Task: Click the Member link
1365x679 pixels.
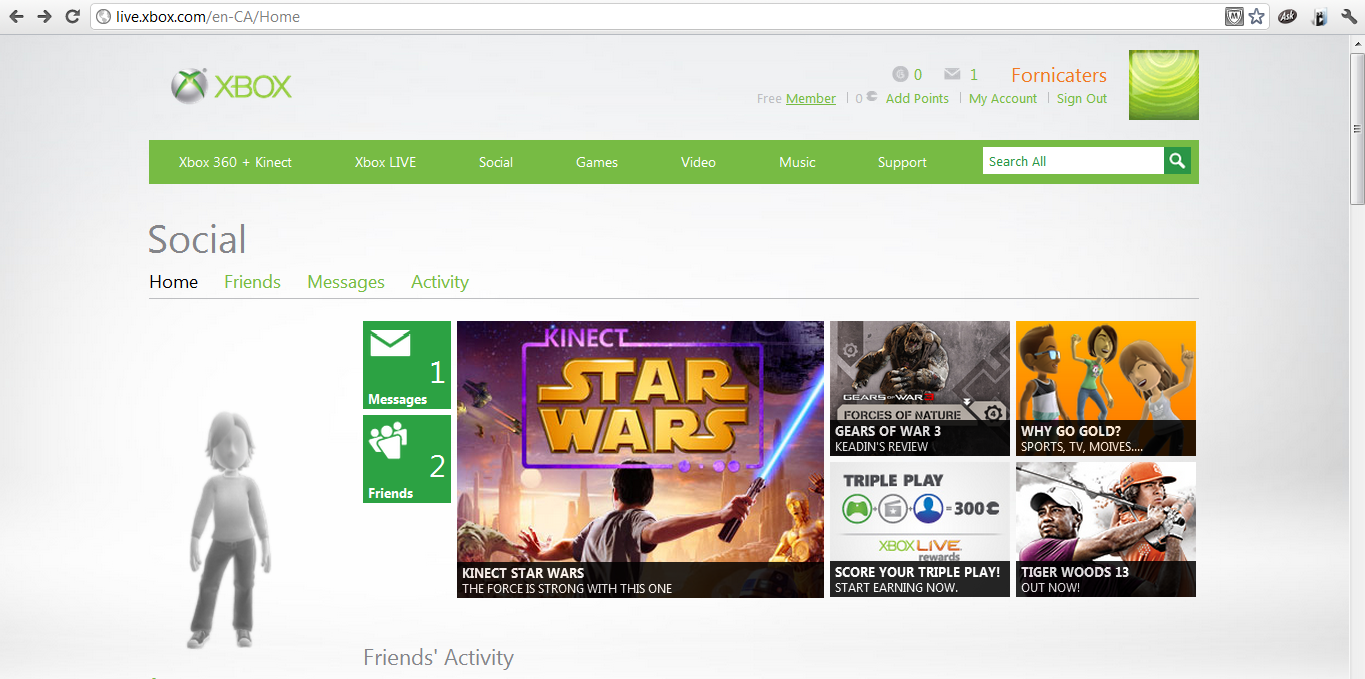Action: tap(811, 98)
